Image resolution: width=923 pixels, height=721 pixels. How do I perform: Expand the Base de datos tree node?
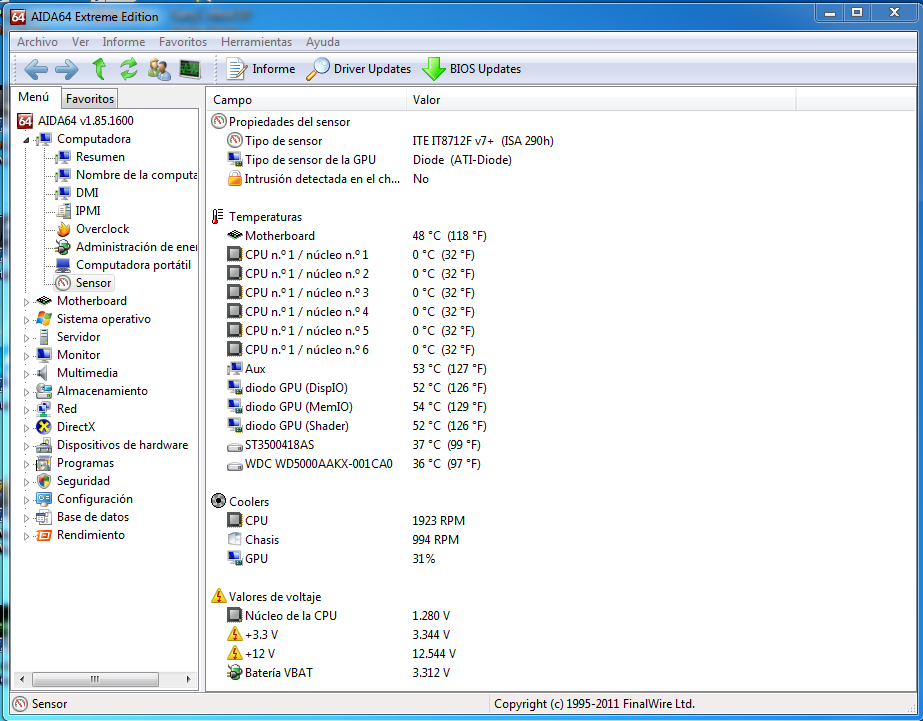26,519
